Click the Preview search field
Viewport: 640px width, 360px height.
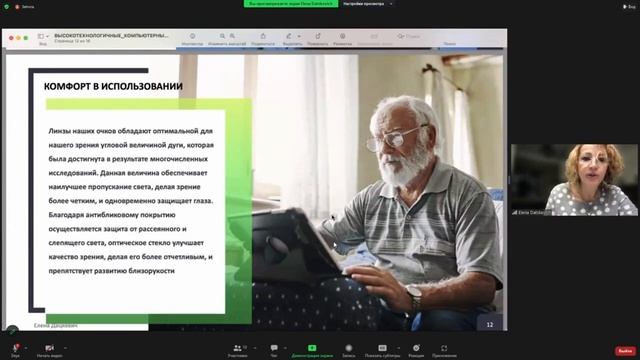[449, 36]
